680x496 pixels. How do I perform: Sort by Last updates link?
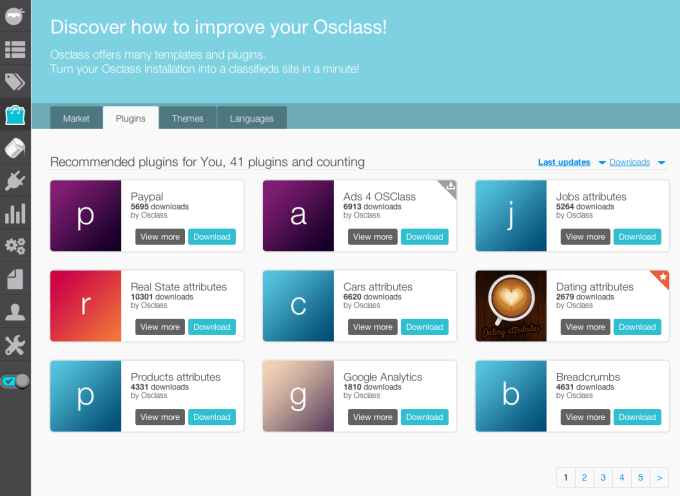pyautogui.click(x=564, y=162)
